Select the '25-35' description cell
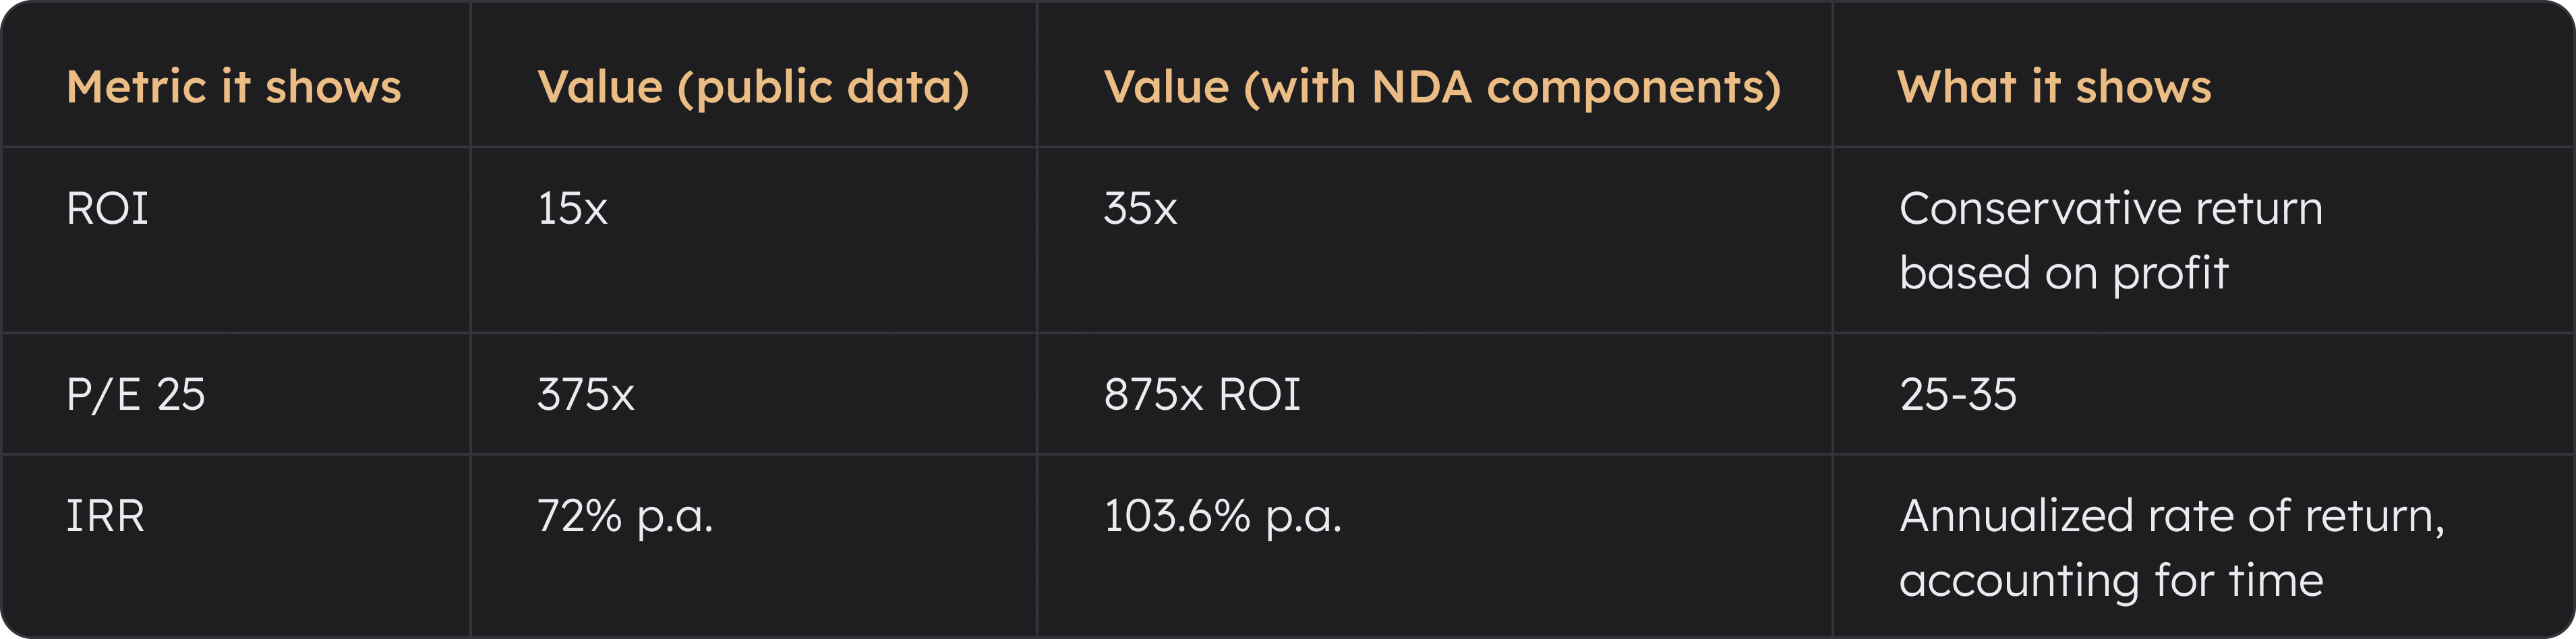2576x639 pixels. pos(1957,395)
